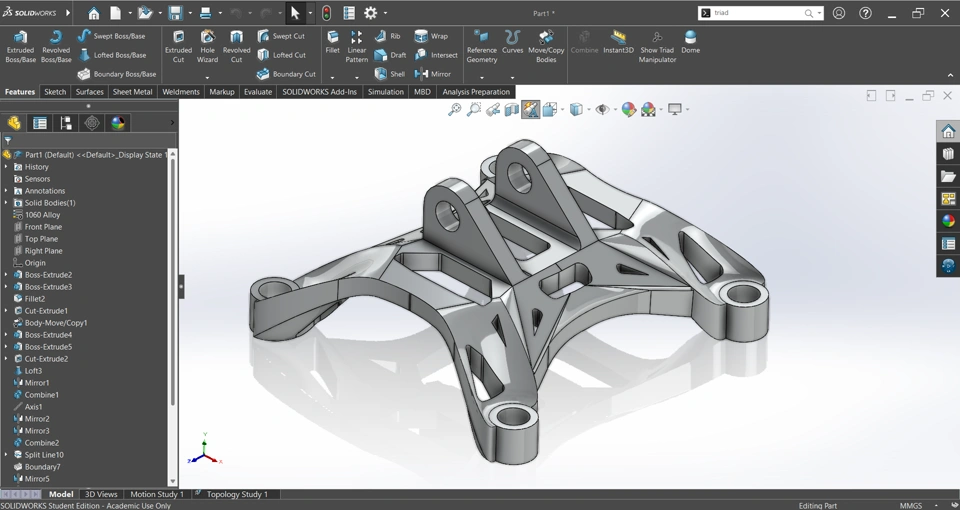Screen dimensions: 960x510
Task: Expand the History folder
Action: 6,167
